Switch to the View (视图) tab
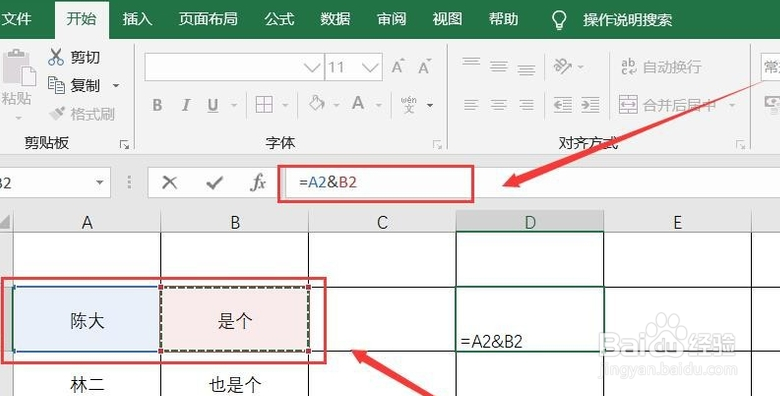Image resolution: width=780 pixels, height=396 pixels. (447, 19)
